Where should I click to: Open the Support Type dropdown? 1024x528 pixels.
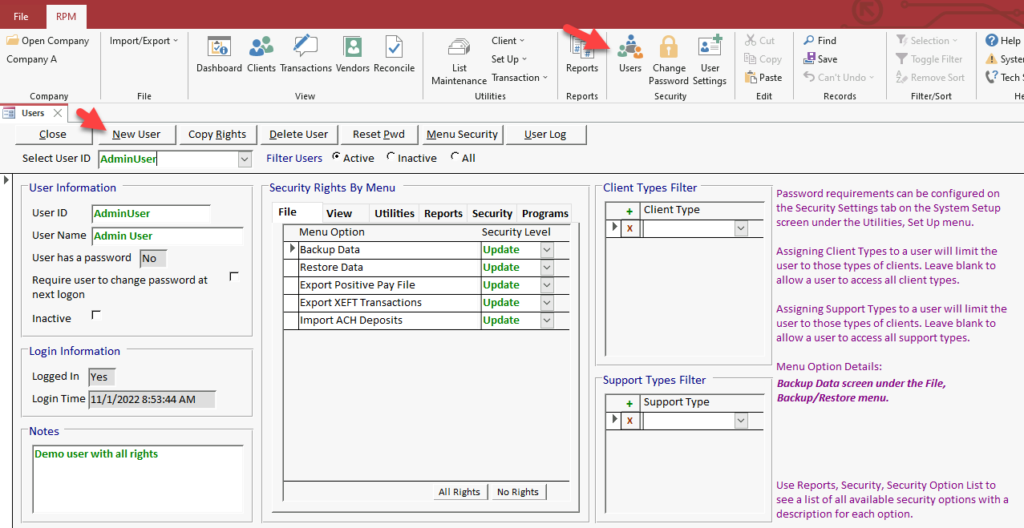point(741,421)
